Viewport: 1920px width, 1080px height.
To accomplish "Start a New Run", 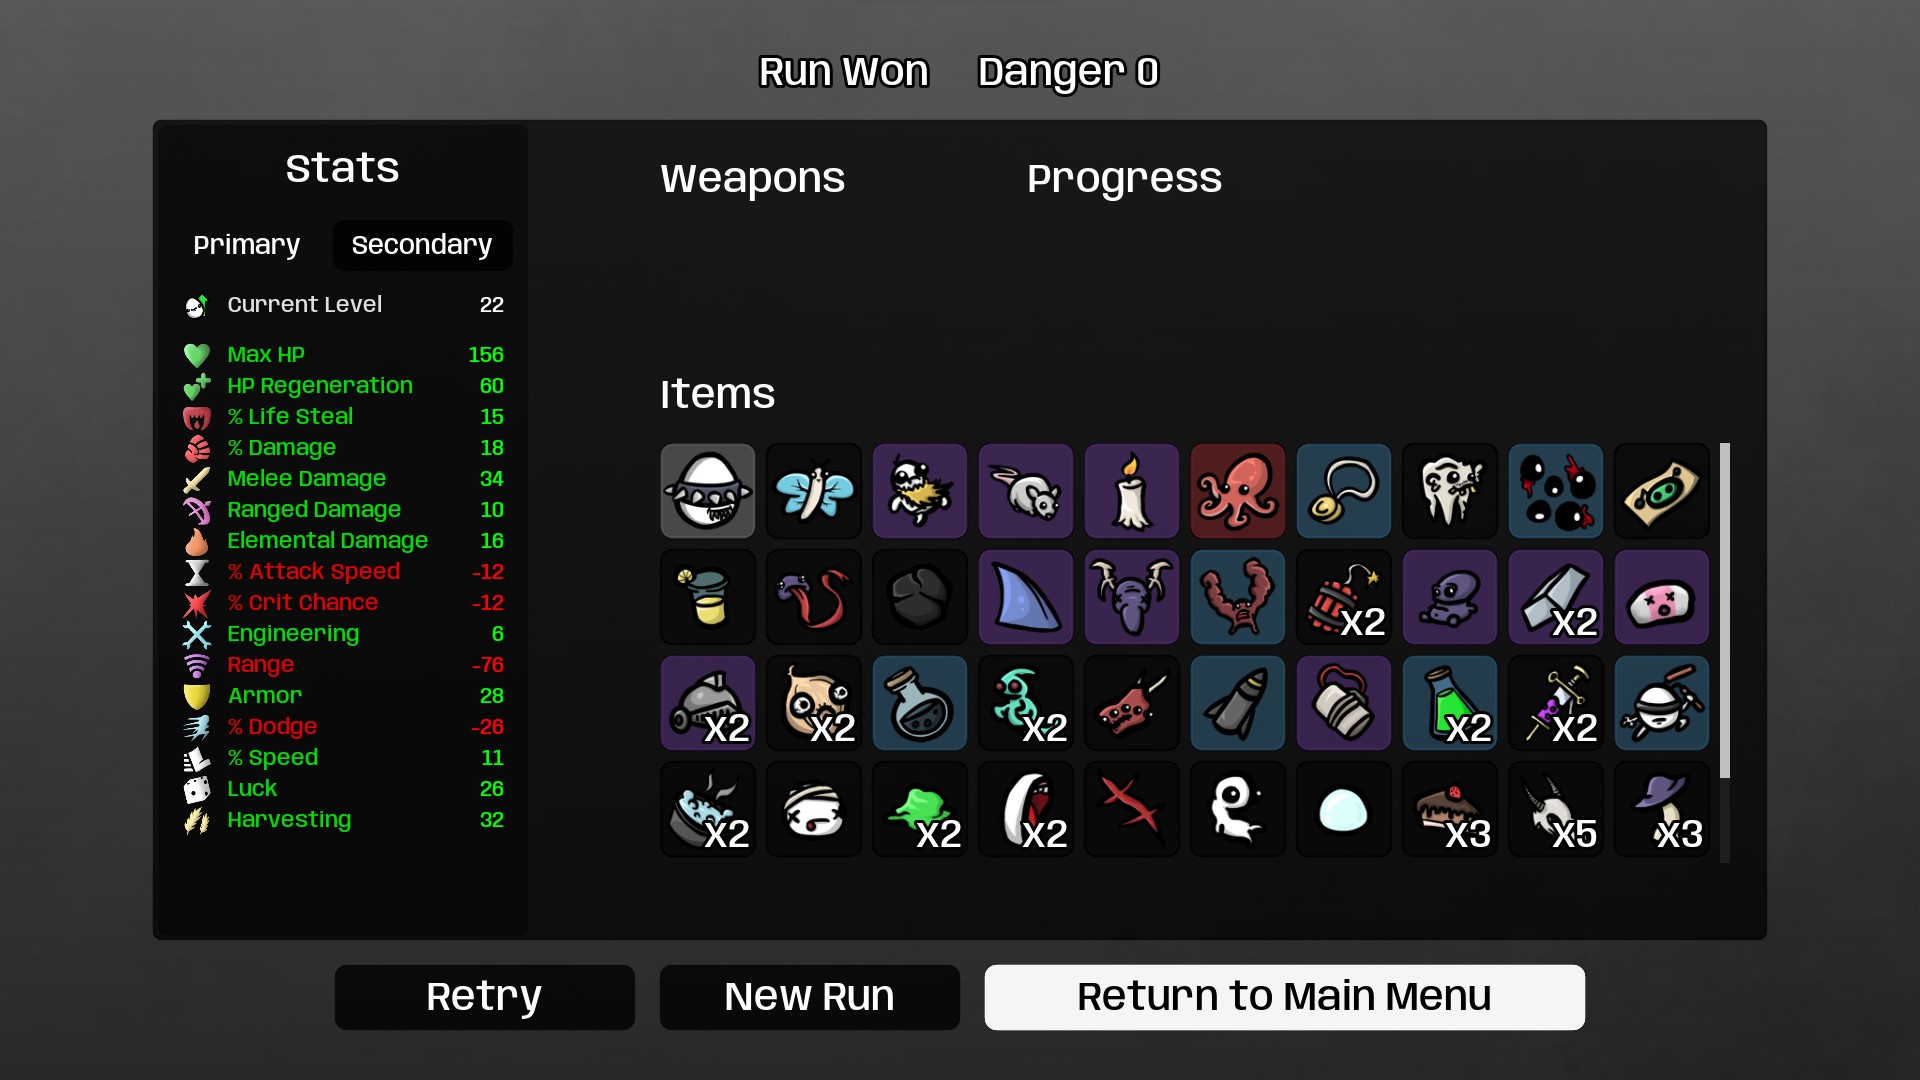I will [x=810, y=997].
